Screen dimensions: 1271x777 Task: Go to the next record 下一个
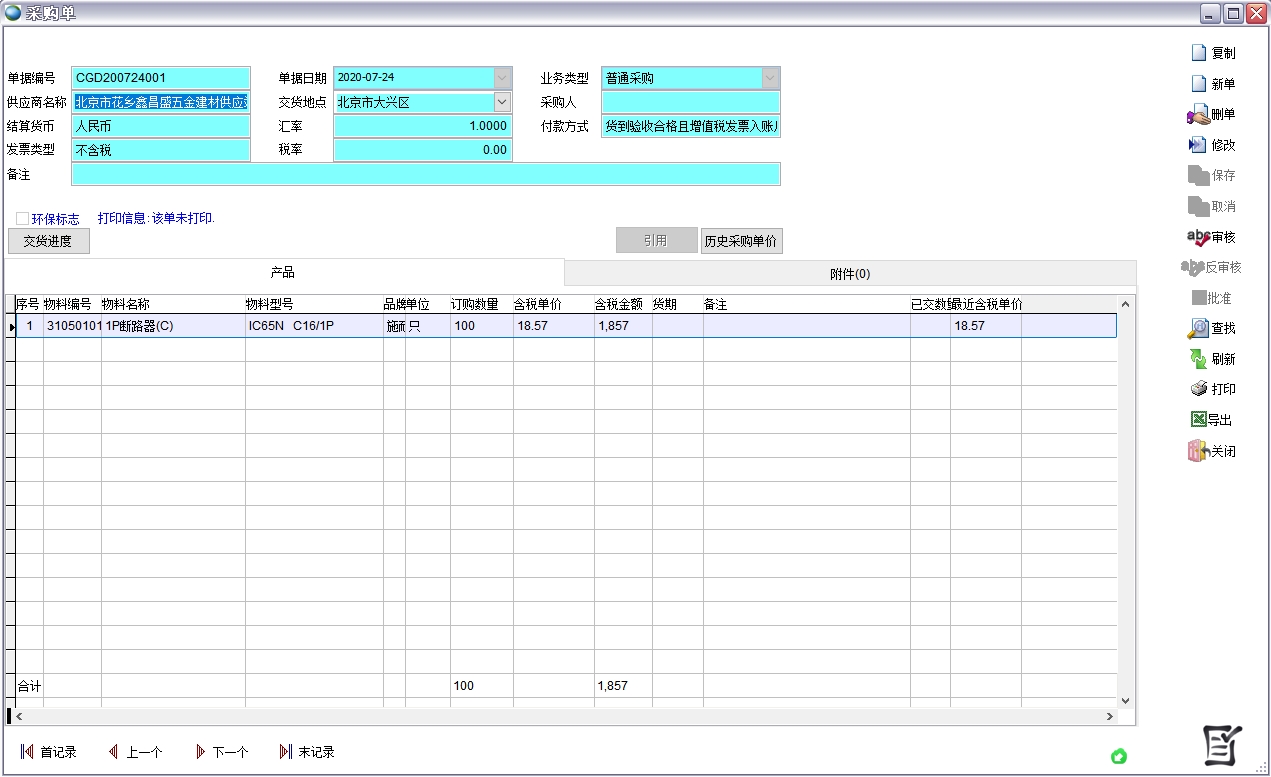pyautogui.click(x=221, y=752)
